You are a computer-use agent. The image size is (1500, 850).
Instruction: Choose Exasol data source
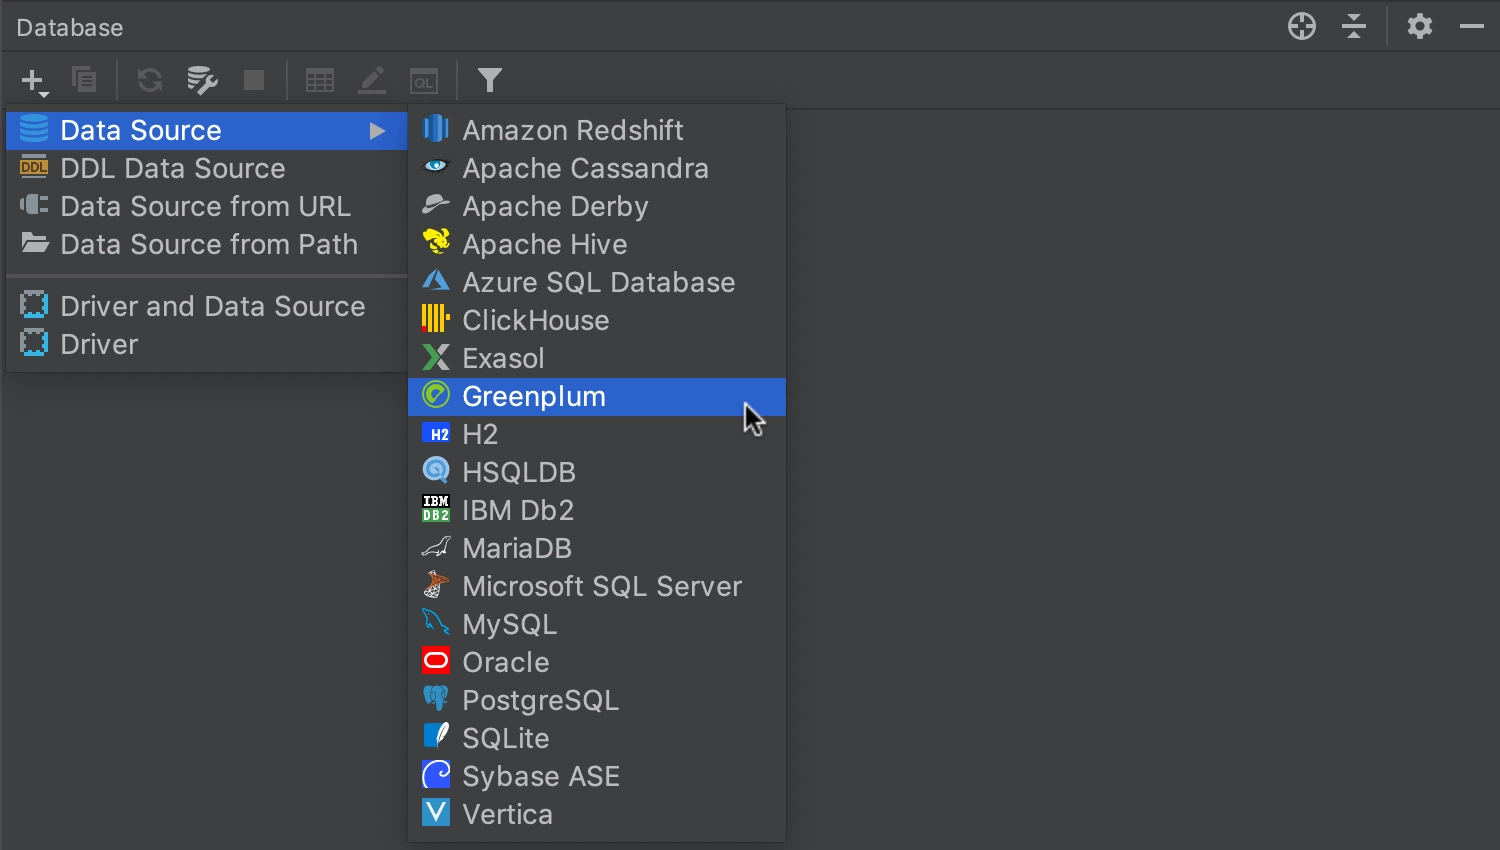[597, 359]
